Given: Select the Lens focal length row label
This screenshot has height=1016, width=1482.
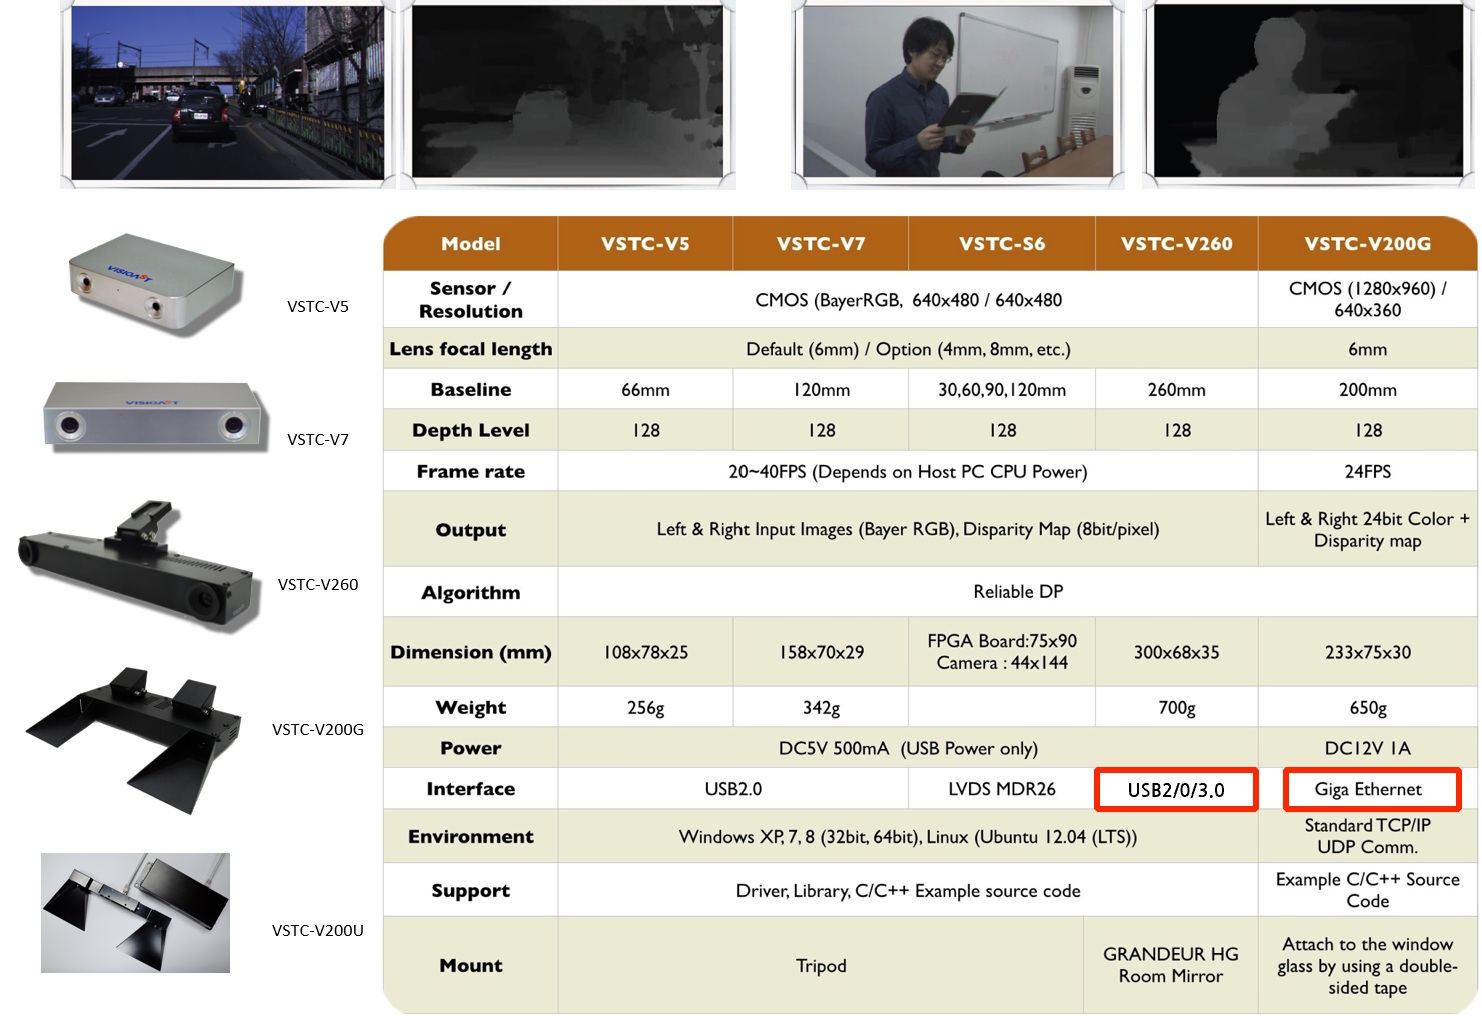Looking at the screenshot, I should coord(470,349).
